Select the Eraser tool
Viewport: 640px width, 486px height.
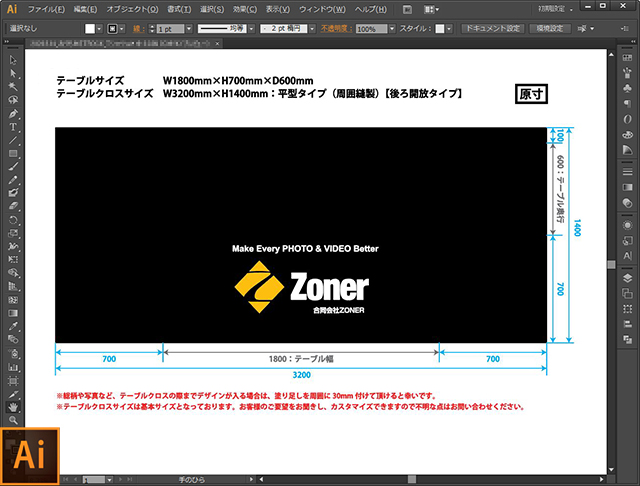coord(13,206)
